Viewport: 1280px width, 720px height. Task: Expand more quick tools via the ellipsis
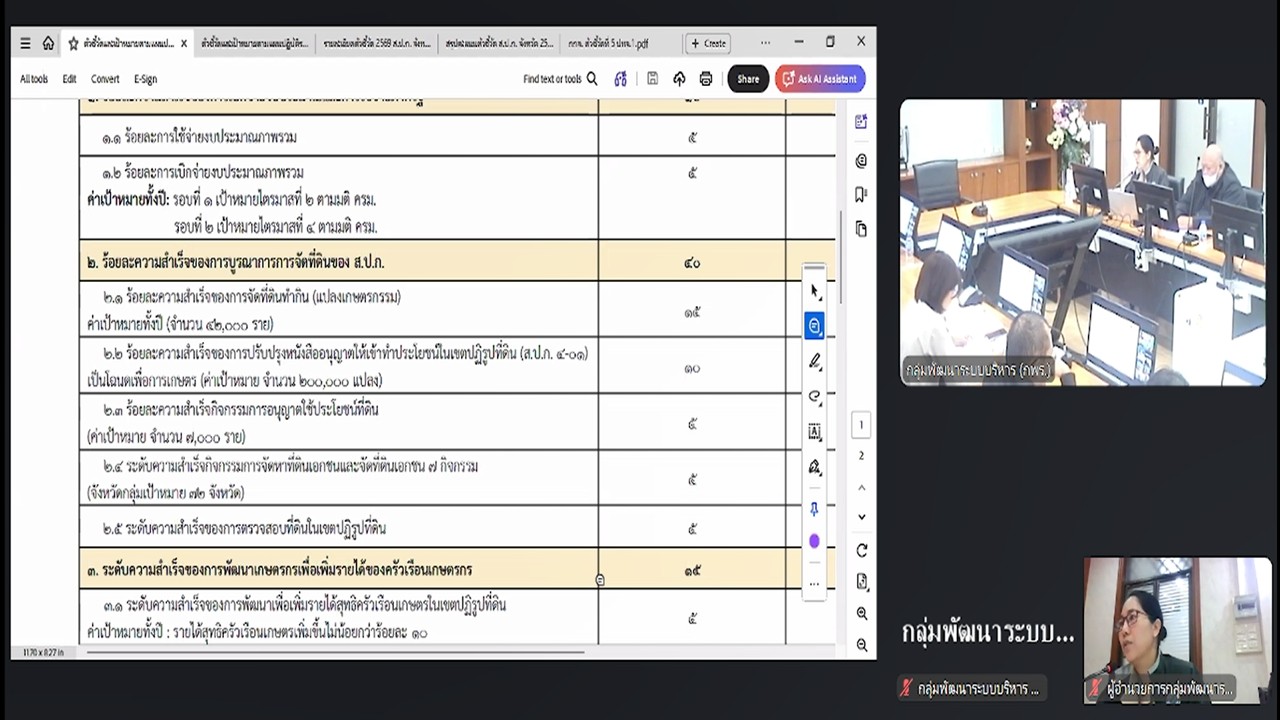[814, 582]
